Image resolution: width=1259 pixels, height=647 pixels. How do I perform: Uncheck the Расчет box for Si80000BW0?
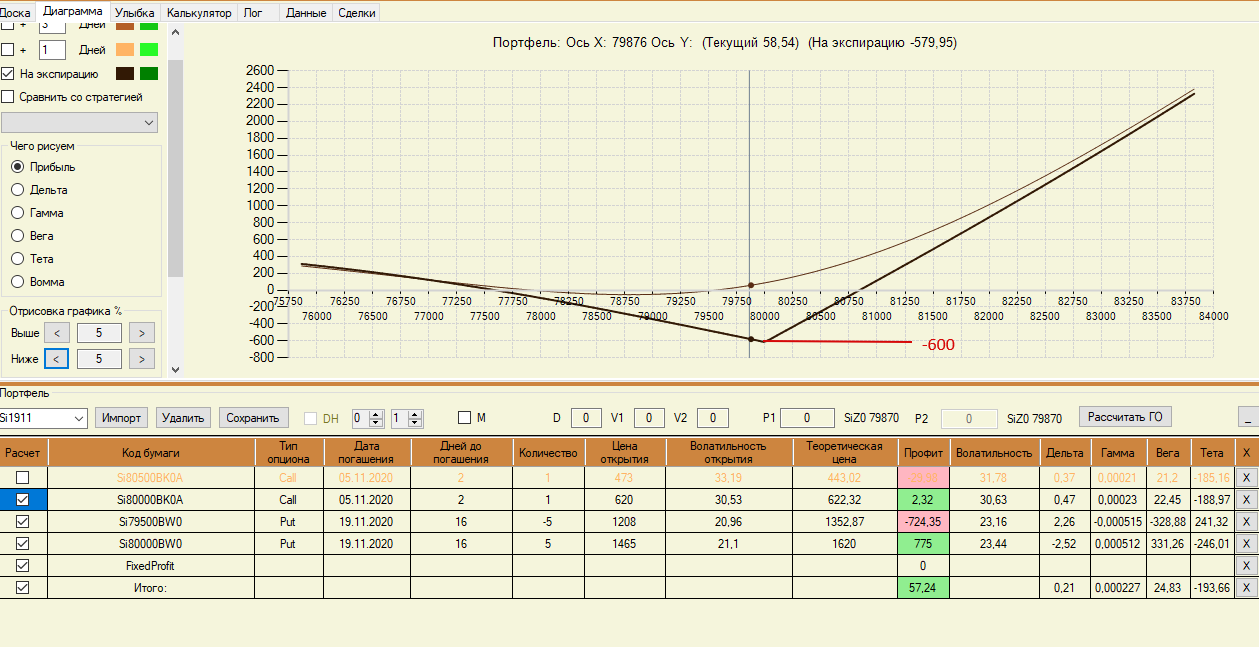(22, 544)
